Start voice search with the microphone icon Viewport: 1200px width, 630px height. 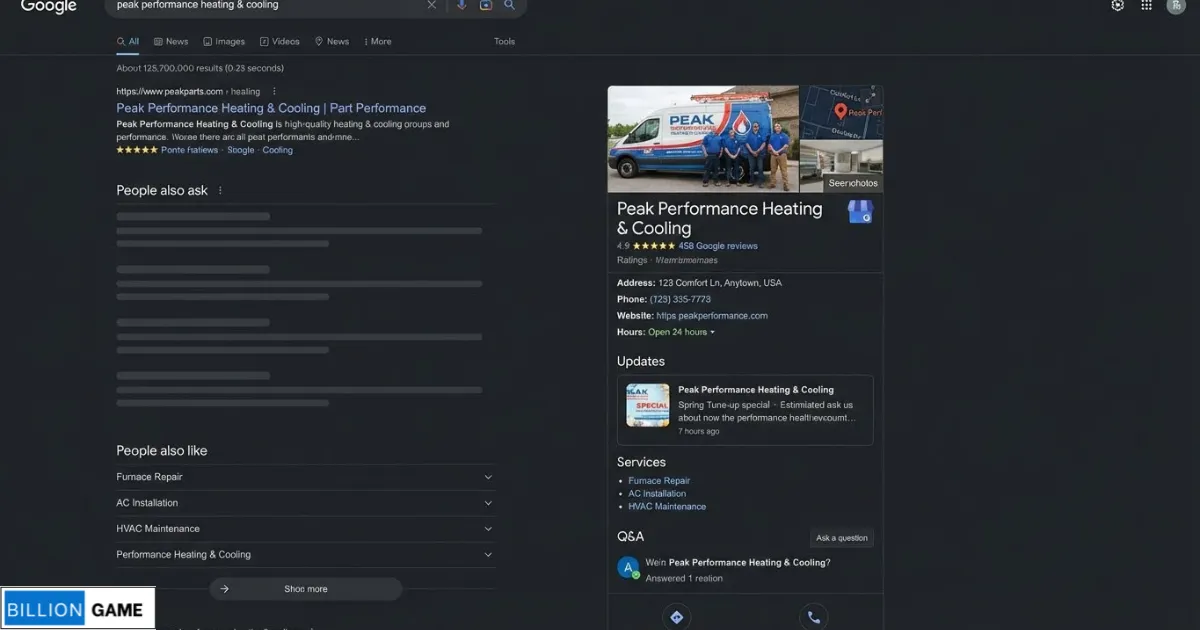461,5
